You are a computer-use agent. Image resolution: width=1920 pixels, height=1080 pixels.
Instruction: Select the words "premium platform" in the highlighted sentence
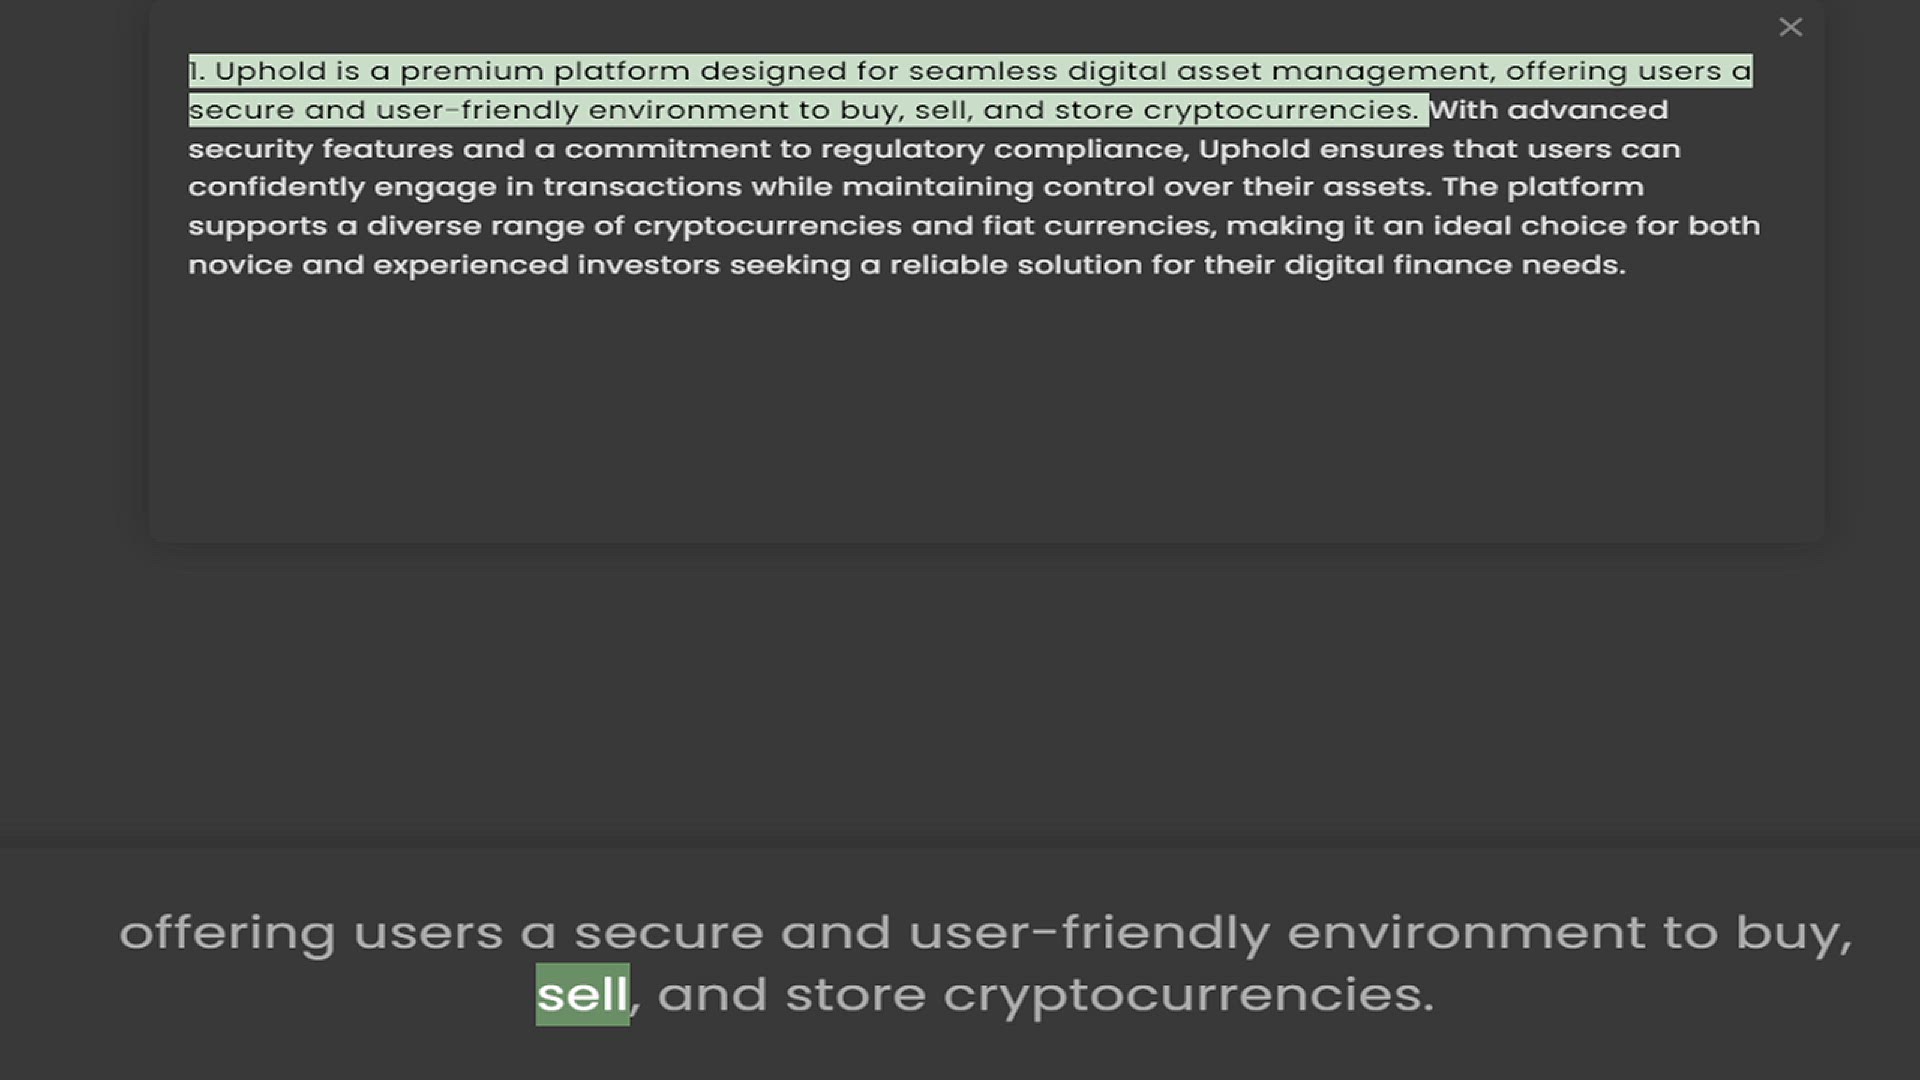pyautogui.click(x=545, y=71)
